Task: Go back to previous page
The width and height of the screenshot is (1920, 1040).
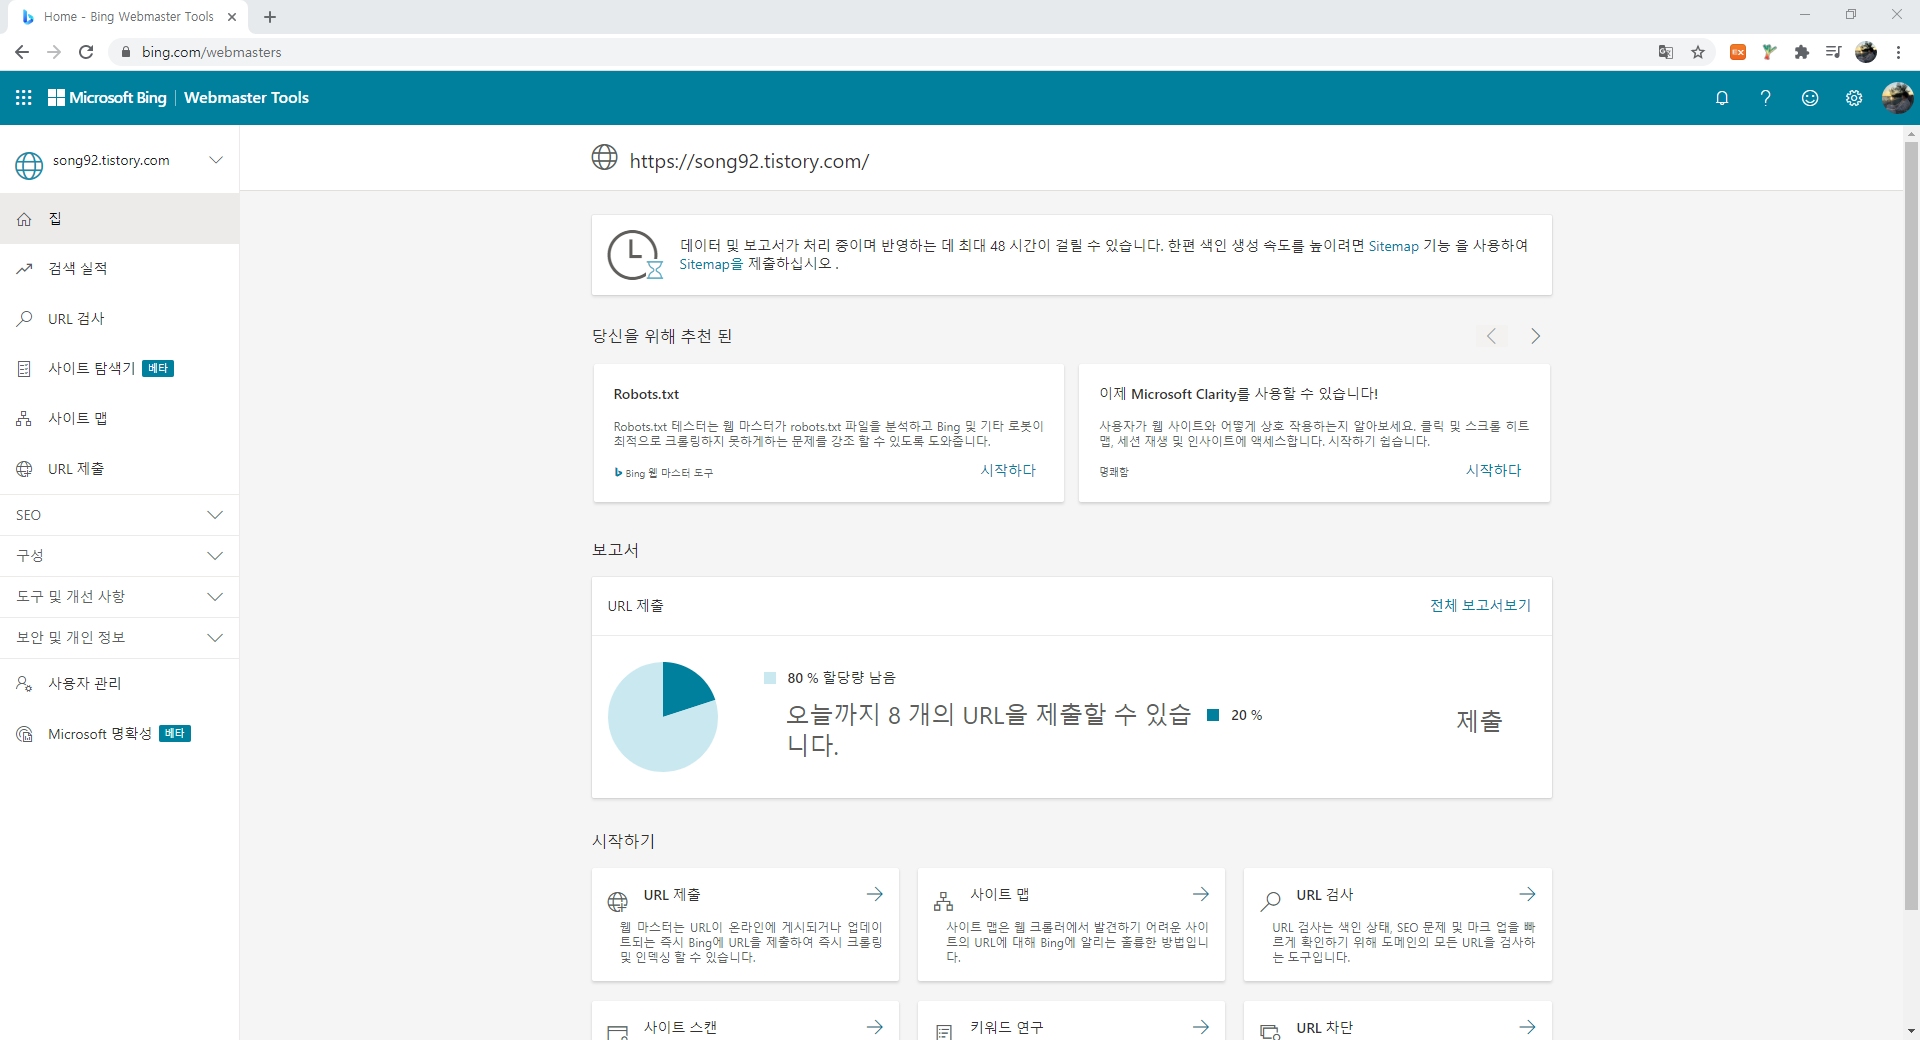Action: pyautogui.click(x=22, y=52)
